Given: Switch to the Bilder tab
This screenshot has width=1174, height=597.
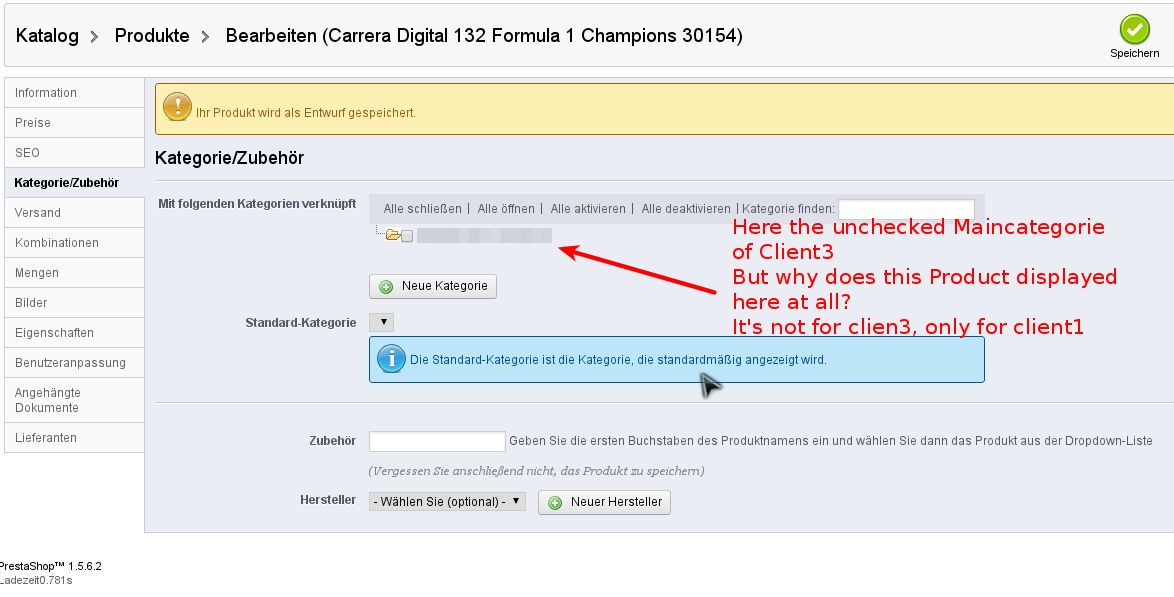Looking at the screenshot, I should [74, 303].
